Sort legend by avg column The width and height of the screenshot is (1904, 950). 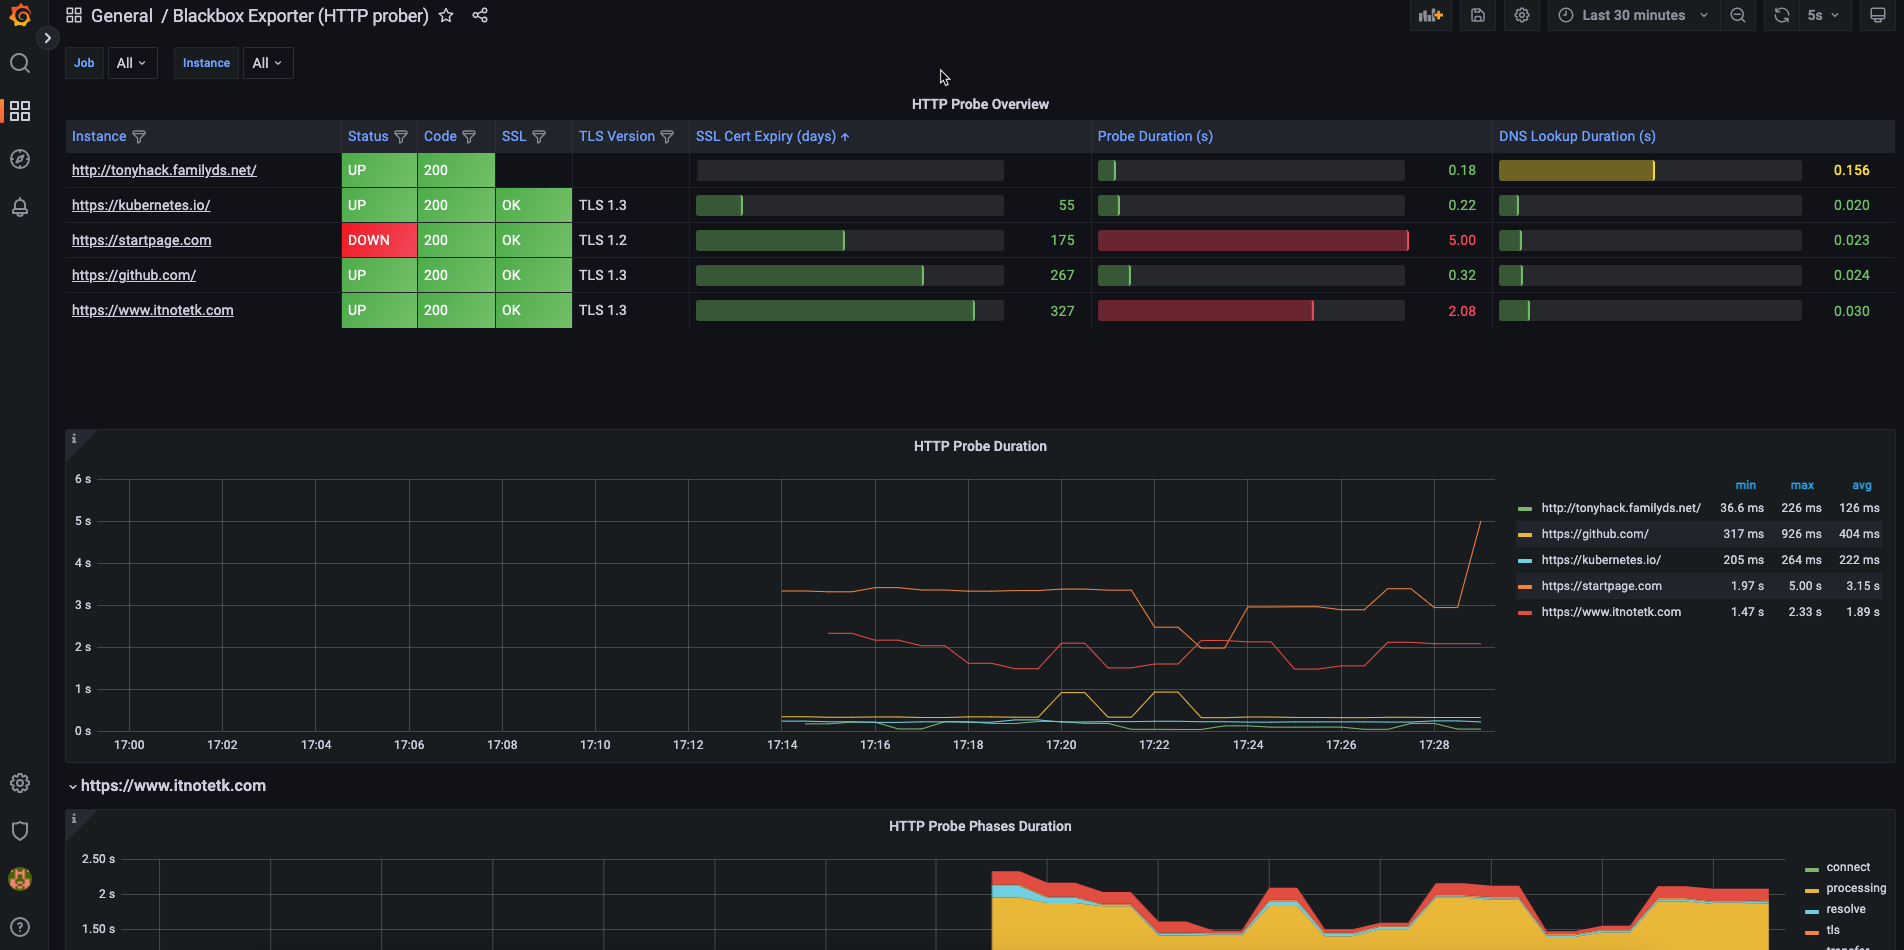pyautogui.click(x=1862, y=485)
